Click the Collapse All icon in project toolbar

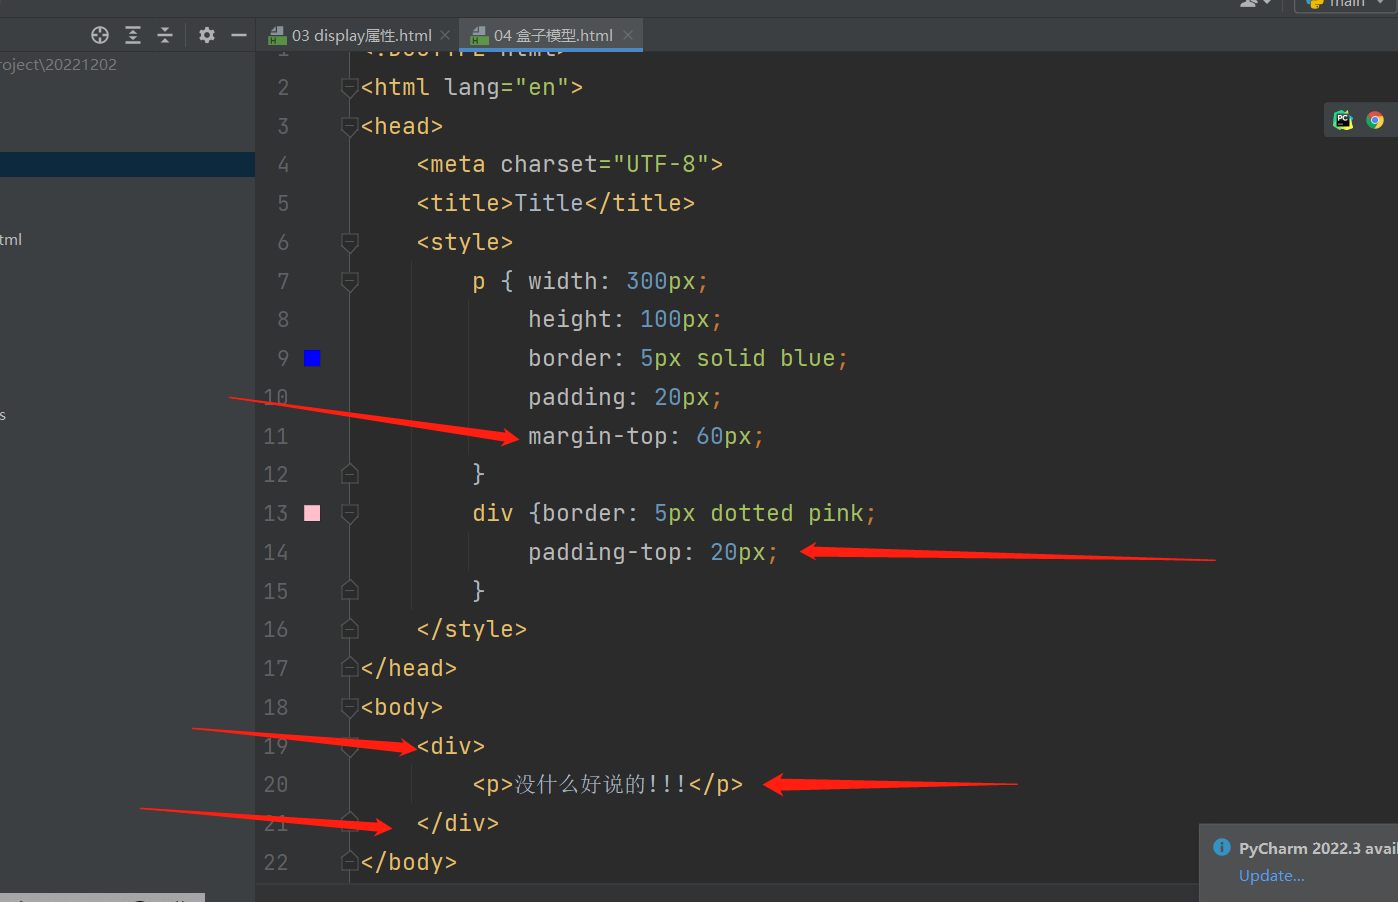(x=165, y=35)
